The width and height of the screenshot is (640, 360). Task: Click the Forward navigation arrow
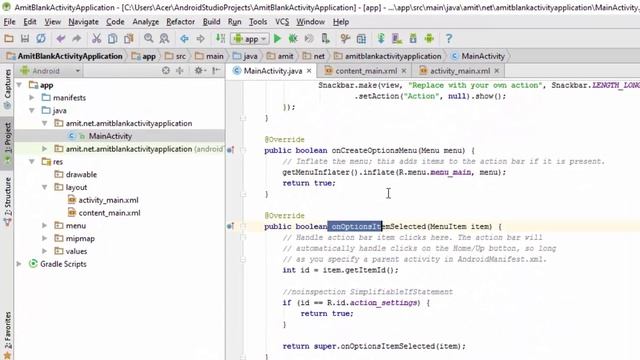tap(200, 39)
